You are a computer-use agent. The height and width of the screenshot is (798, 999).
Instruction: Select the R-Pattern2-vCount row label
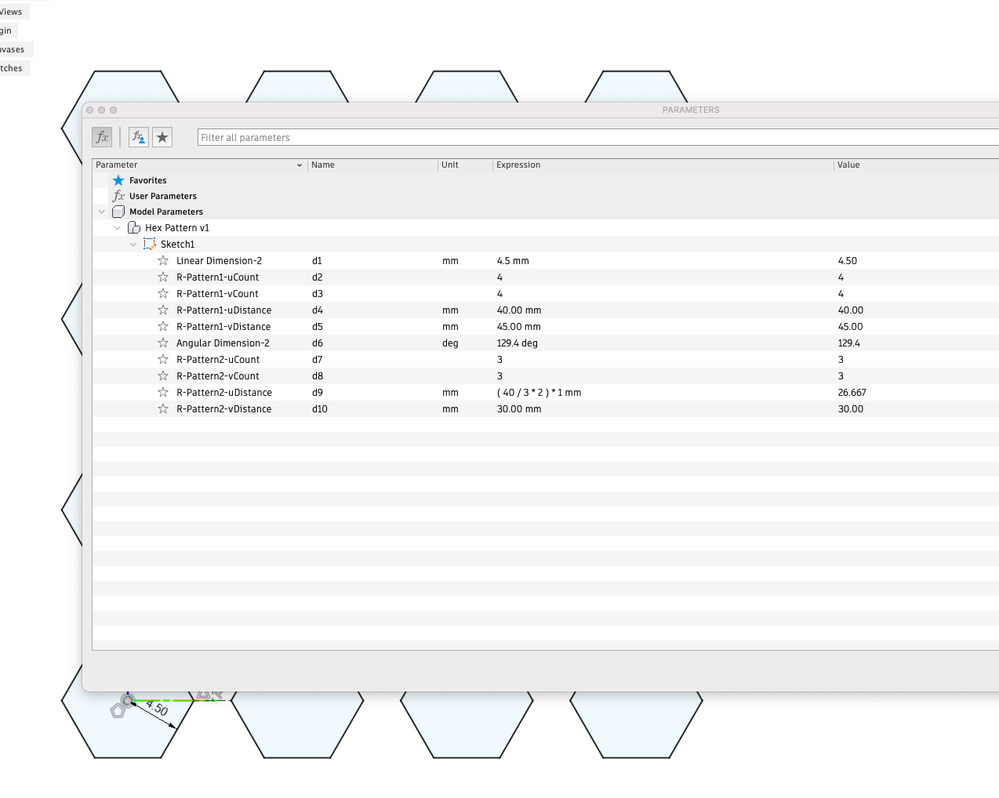point(218,376)
